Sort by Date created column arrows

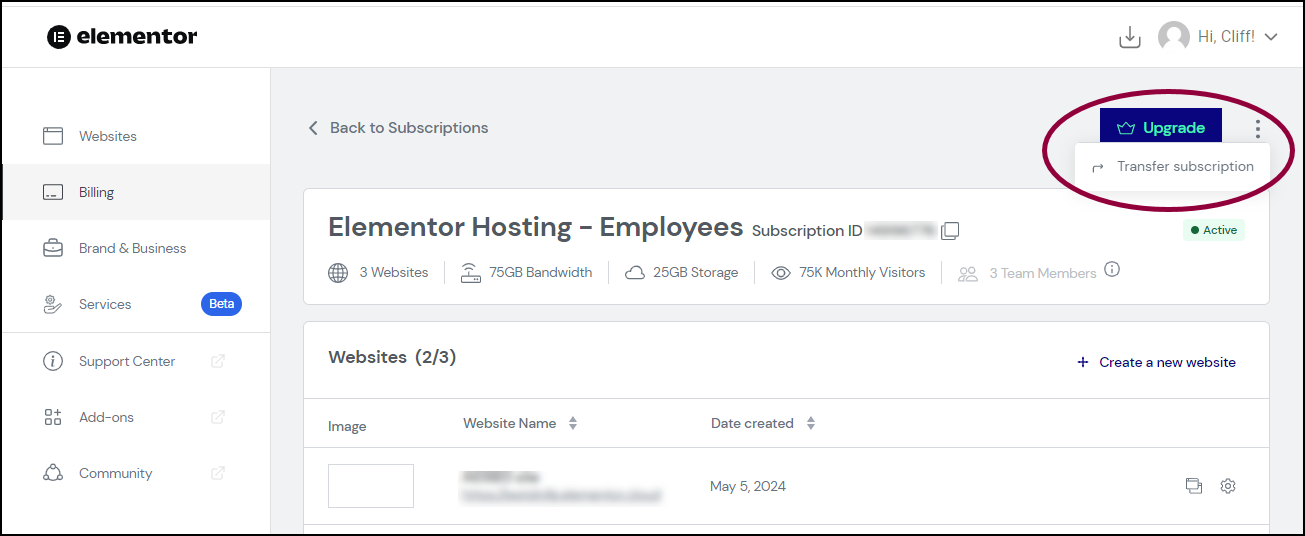coord(811,423)
